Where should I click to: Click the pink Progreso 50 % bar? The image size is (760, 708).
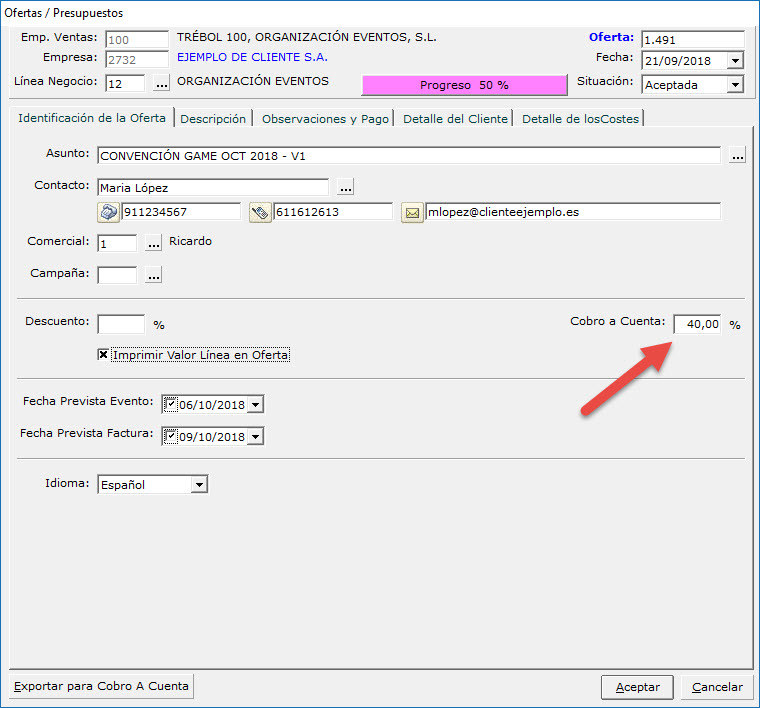(464, 85)
